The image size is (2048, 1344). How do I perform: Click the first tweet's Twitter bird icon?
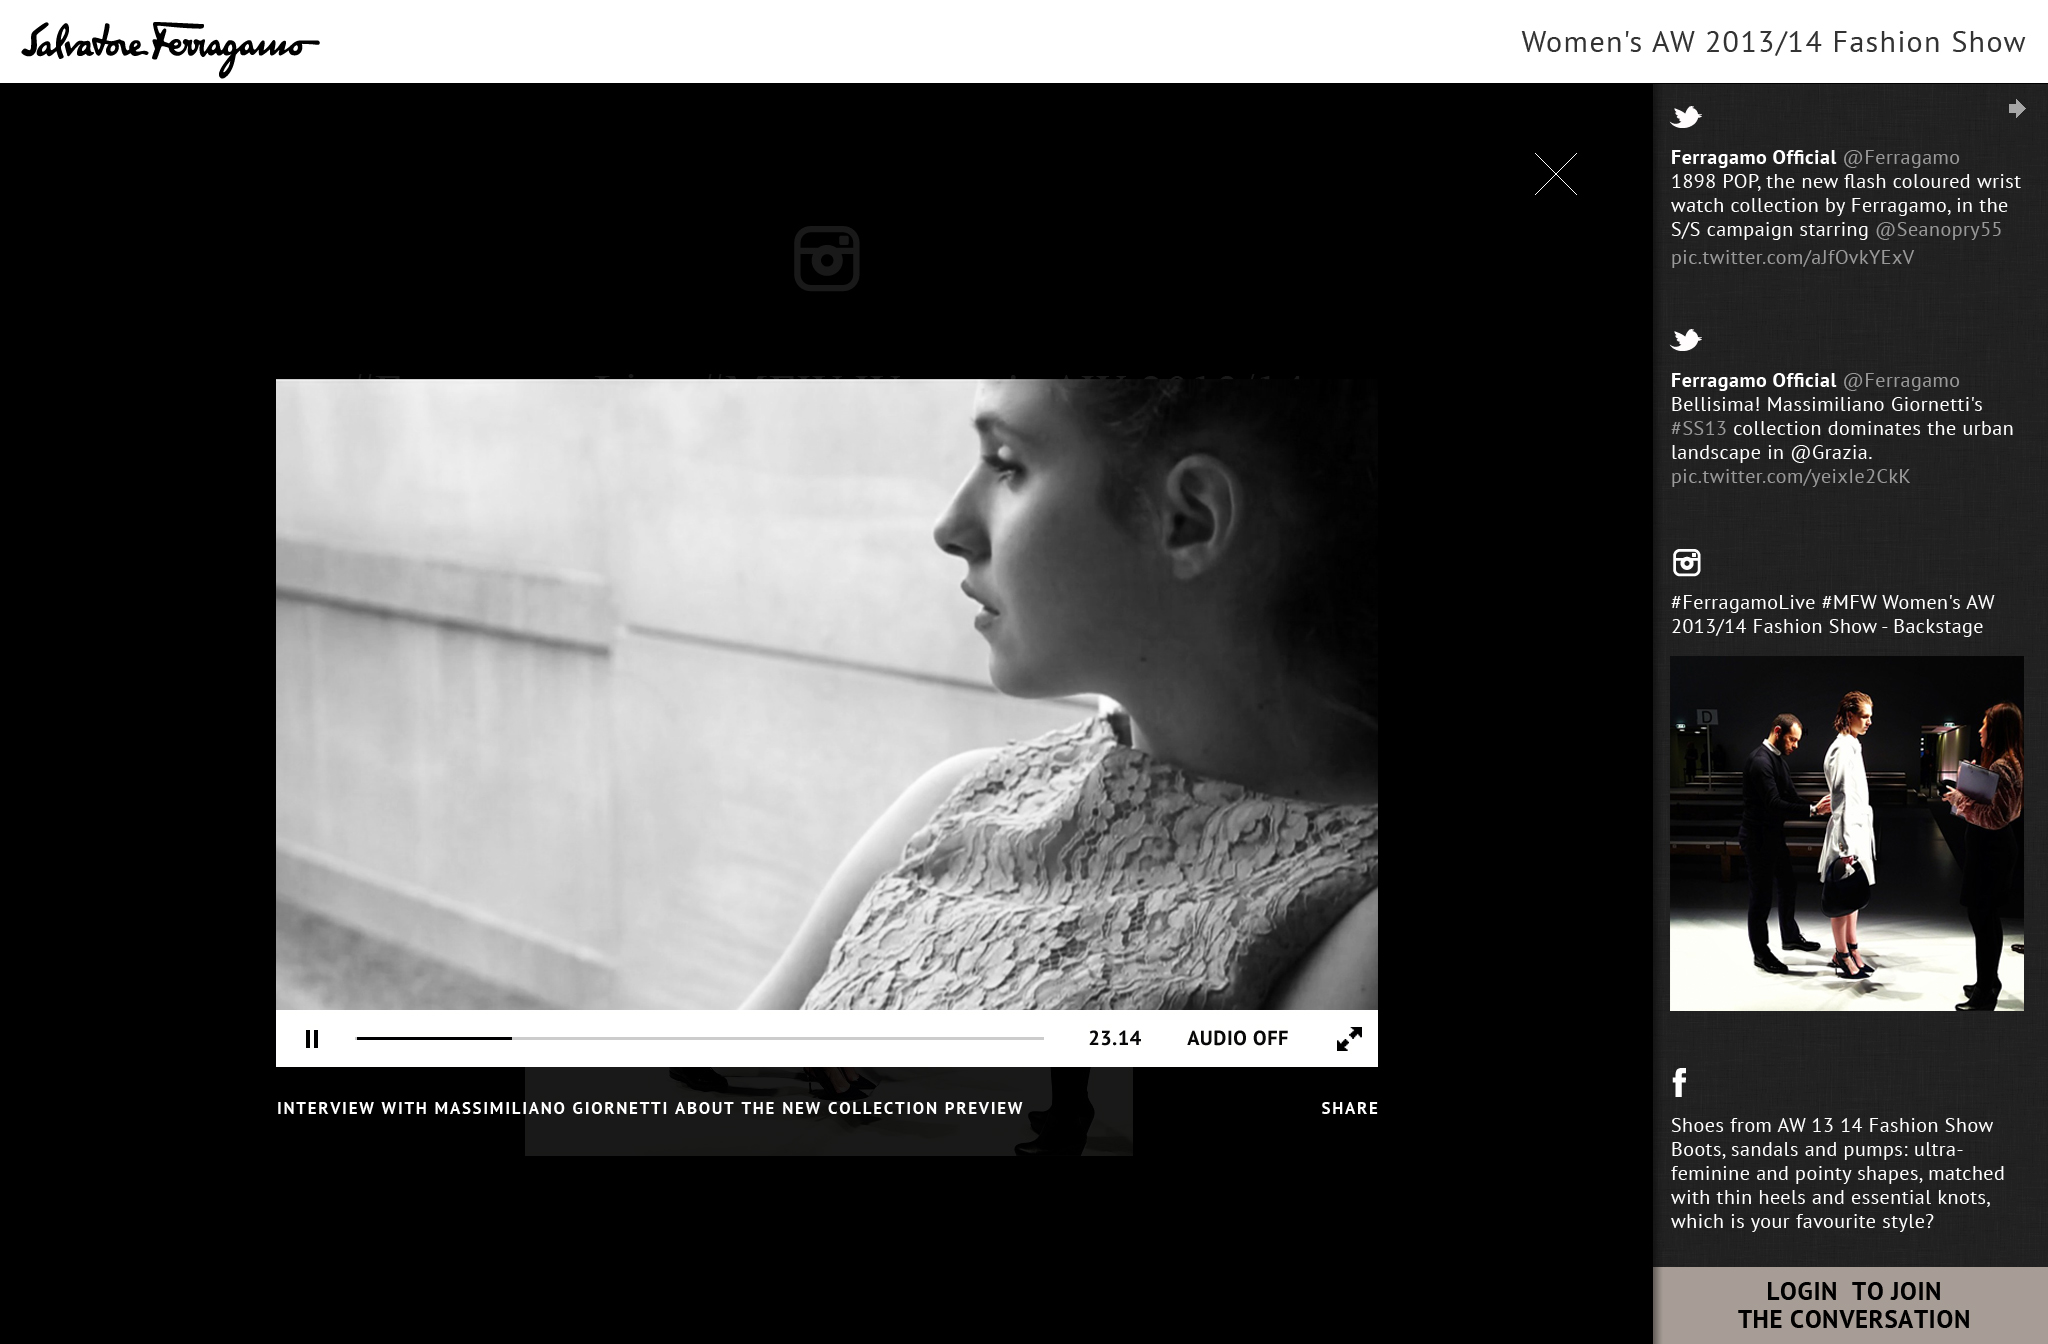(1686, 117)
